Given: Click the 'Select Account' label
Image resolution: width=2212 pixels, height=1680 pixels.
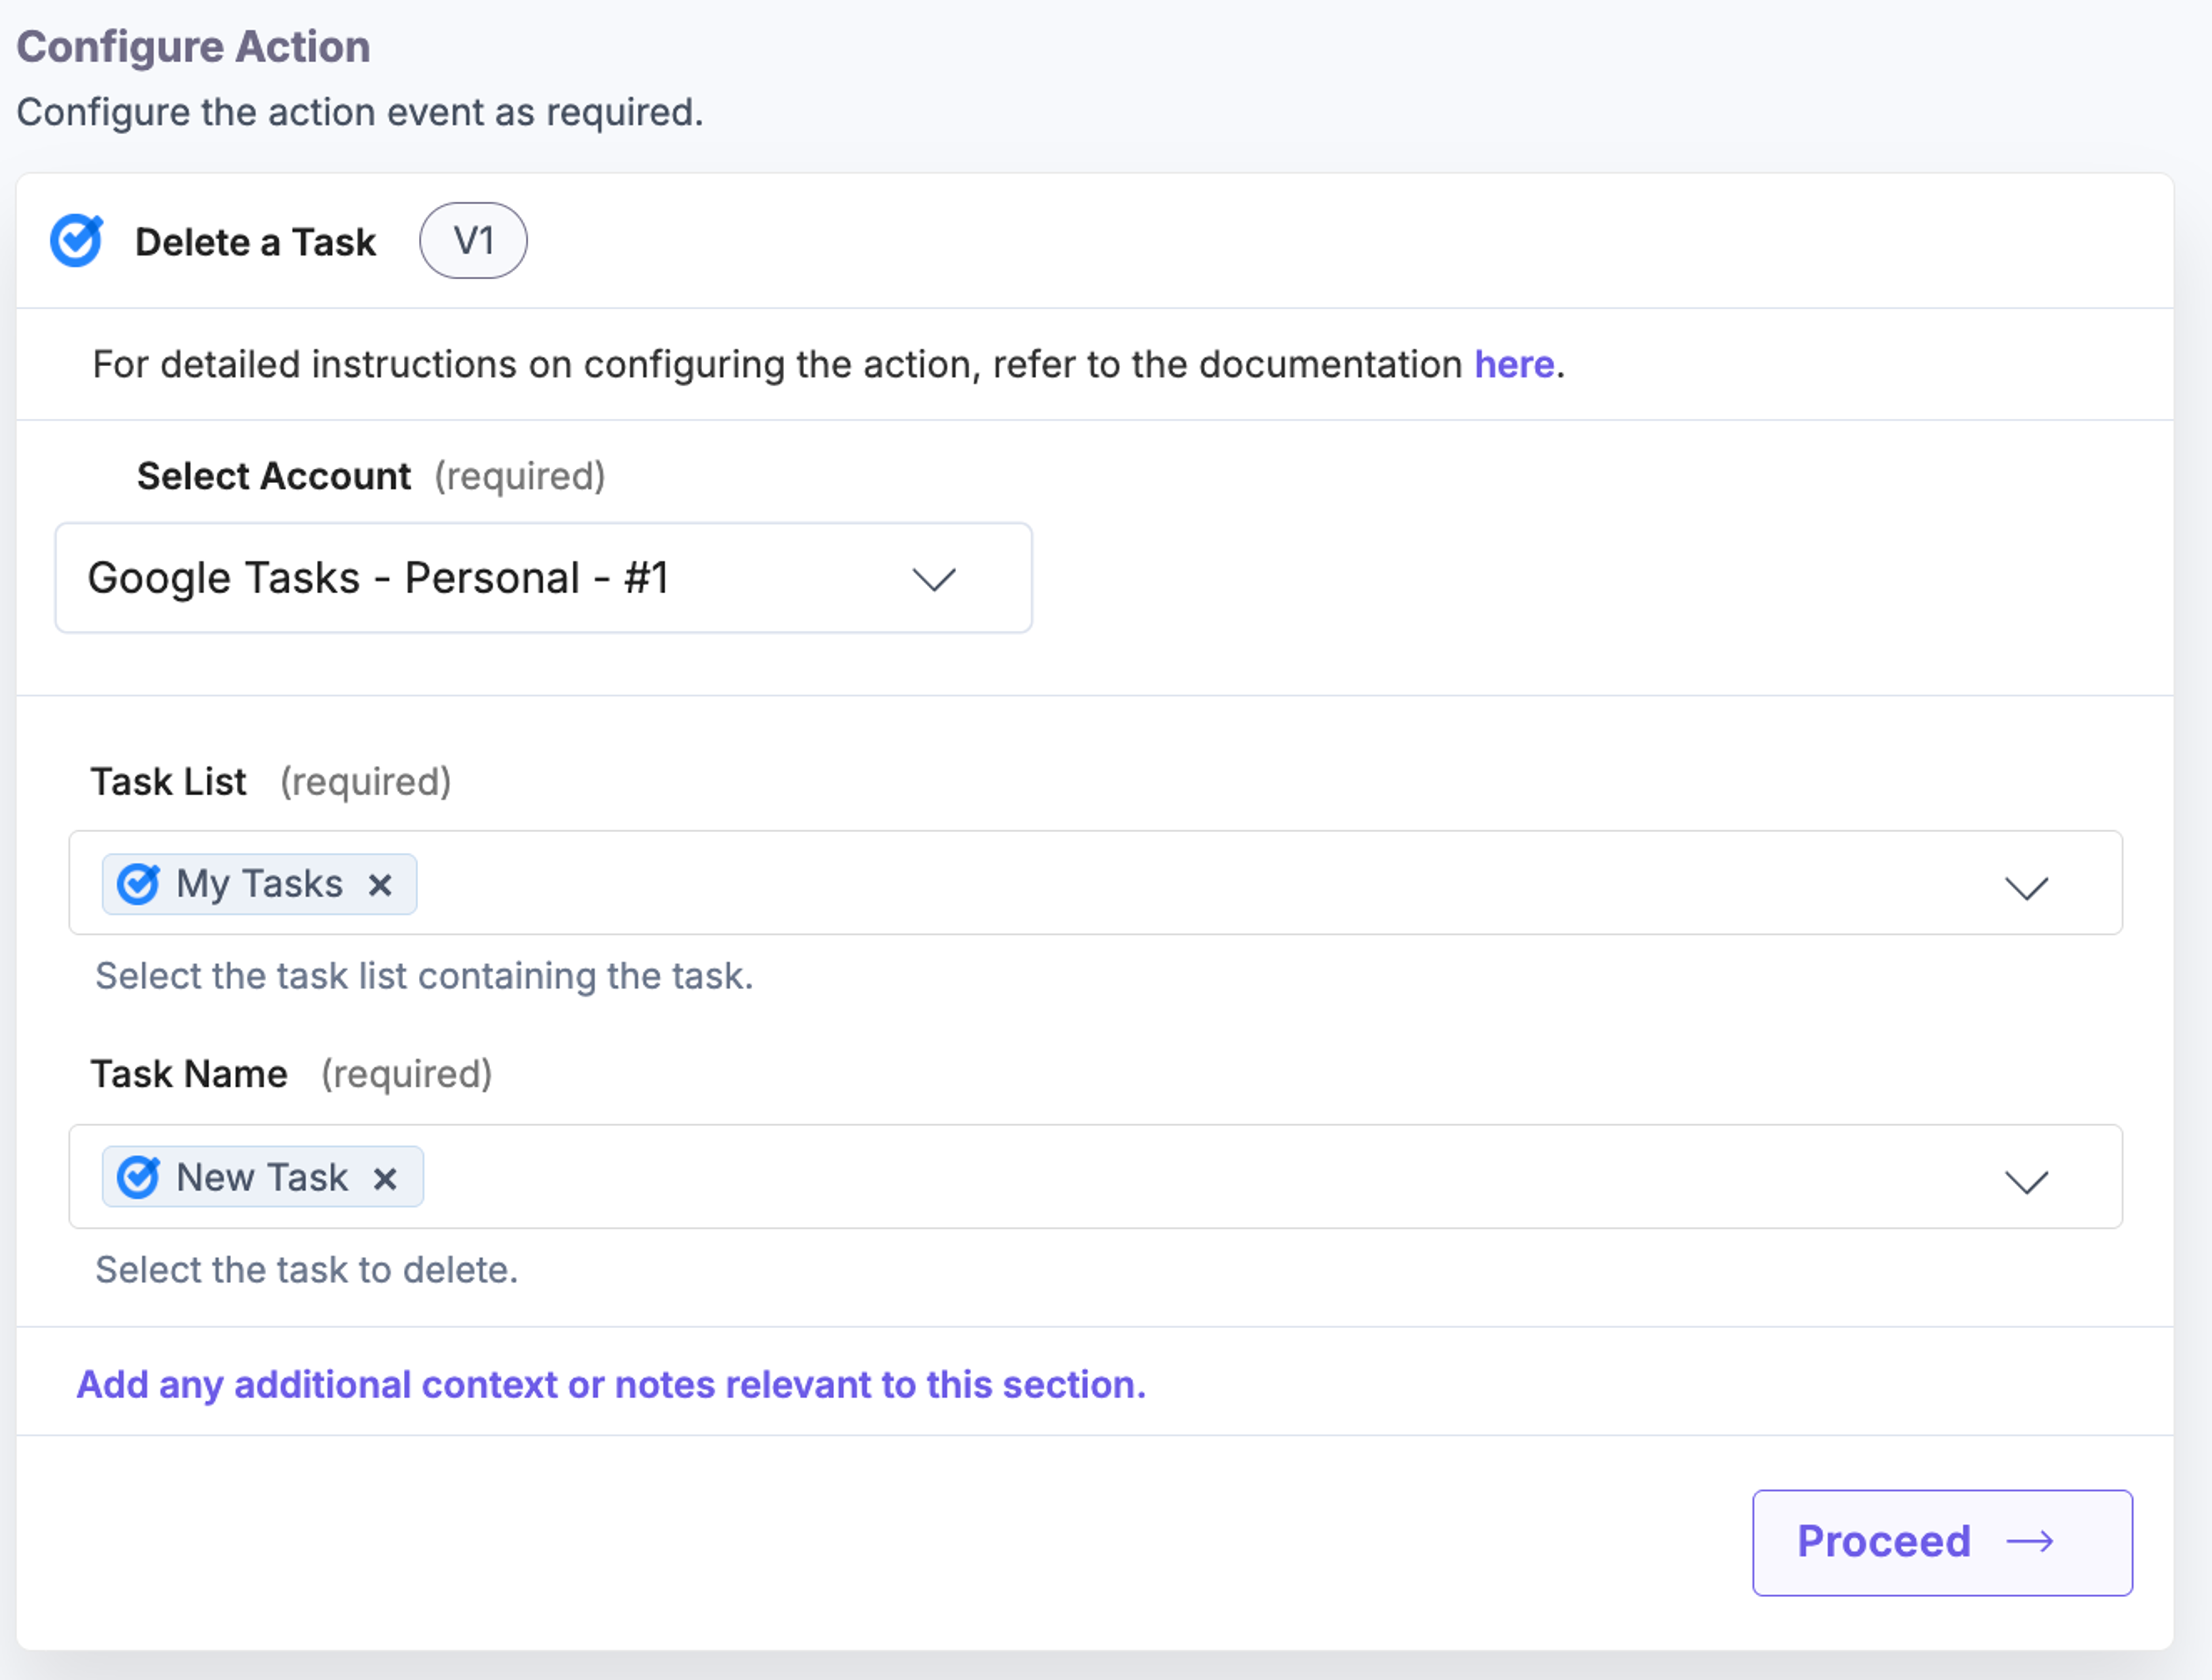Looking at the screenshot, I should click(273, 476).
